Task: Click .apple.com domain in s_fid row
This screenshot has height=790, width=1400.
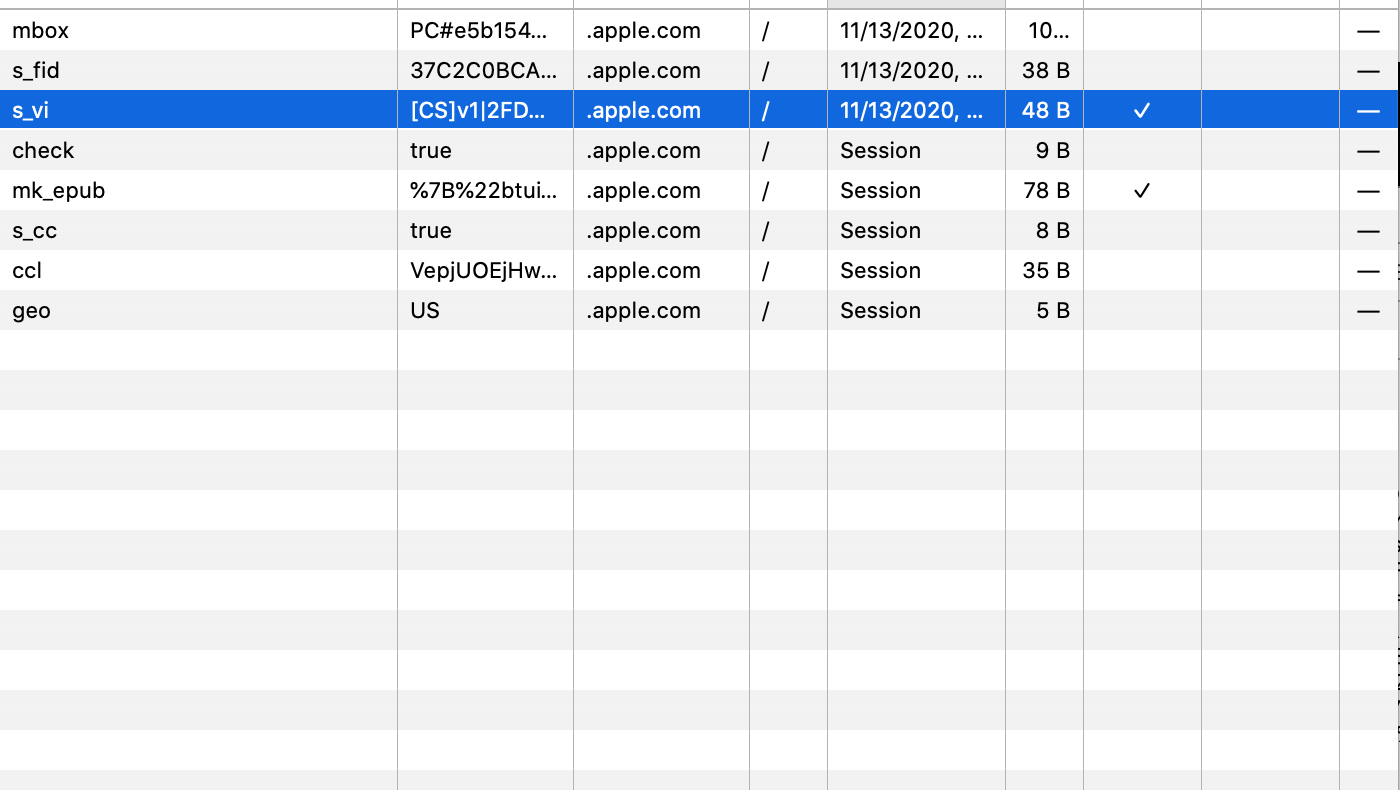Action: click(x=643, y=71)
